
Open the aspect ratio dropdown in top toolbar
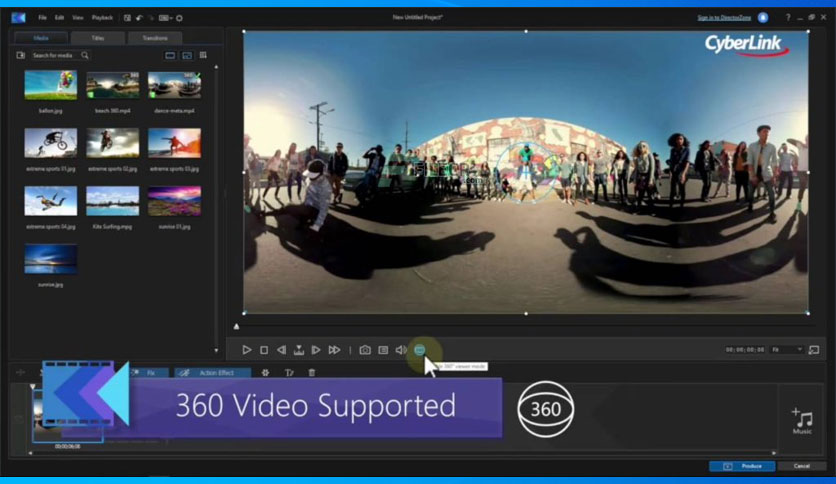click(165, 18)
